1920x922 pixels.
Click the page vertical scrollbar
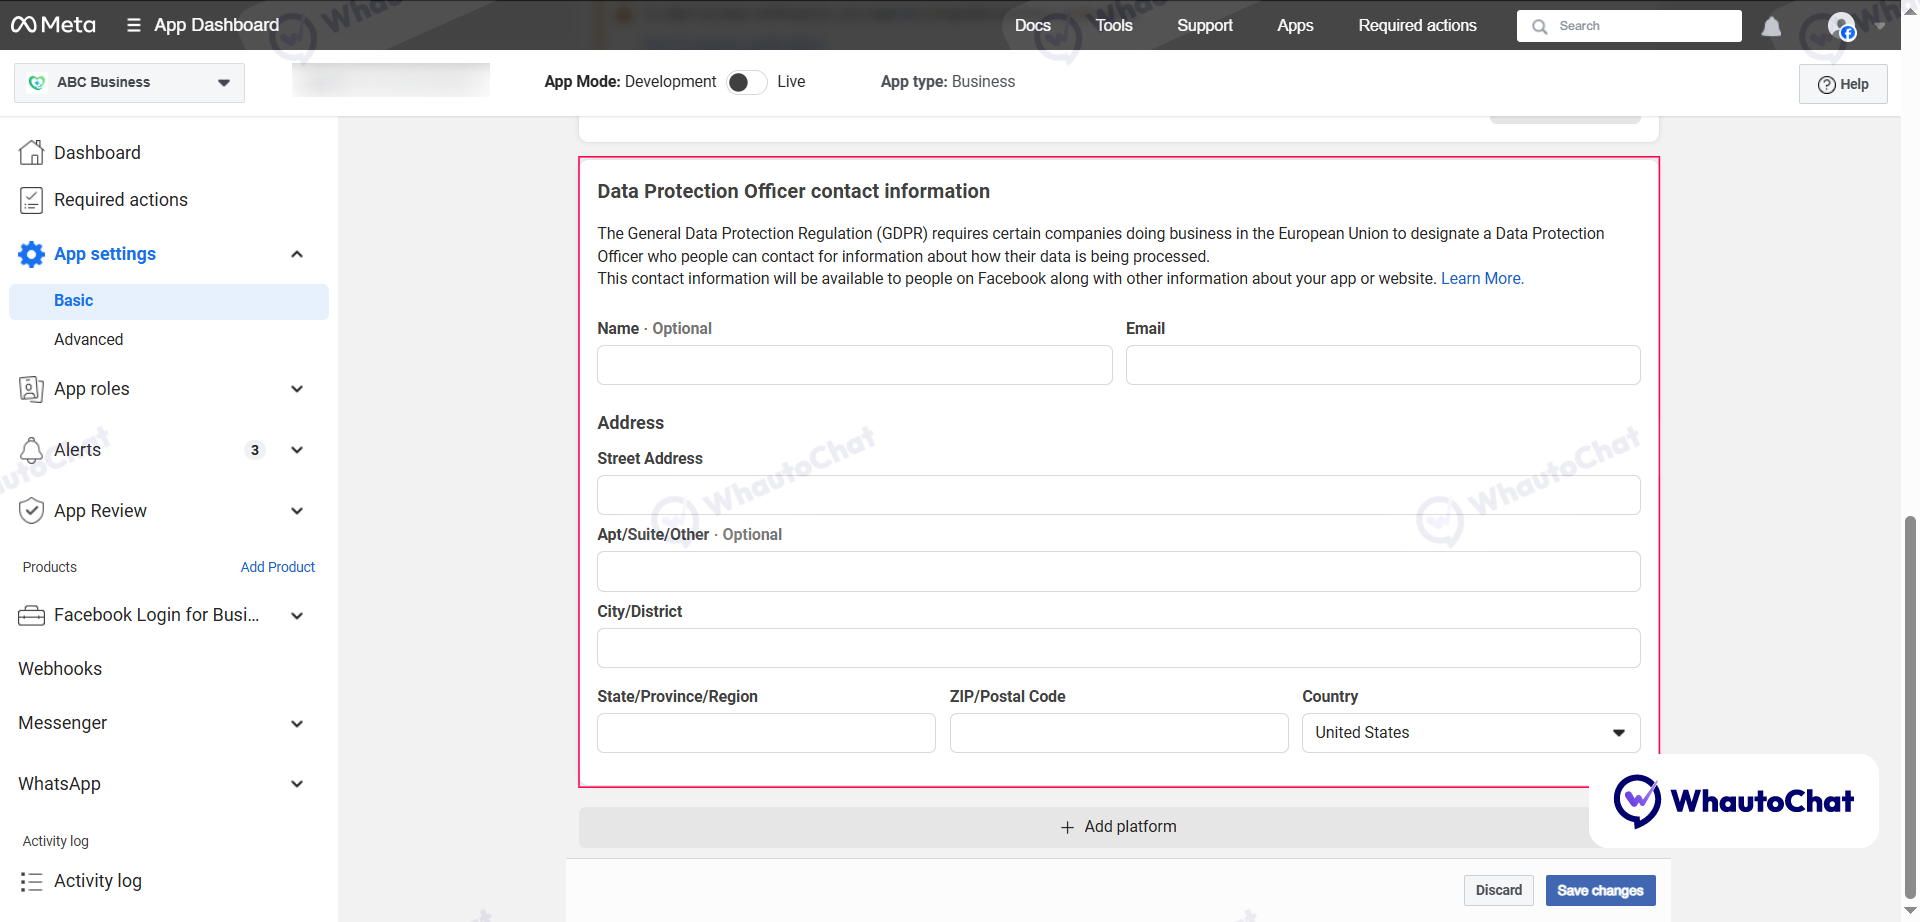[1910, 707]
